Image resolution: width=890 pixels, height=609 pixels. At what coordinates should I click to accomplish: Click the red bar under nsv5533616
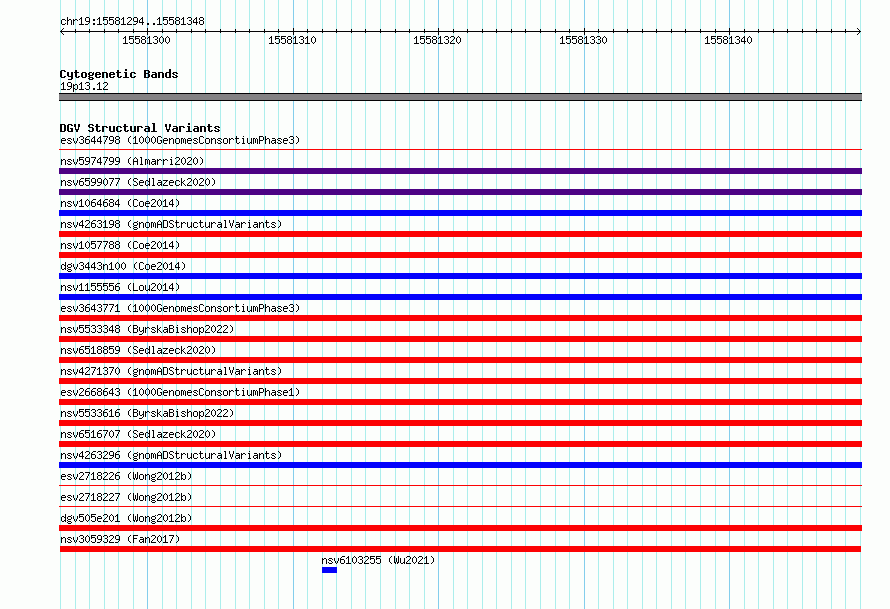(x=460, y=423)
